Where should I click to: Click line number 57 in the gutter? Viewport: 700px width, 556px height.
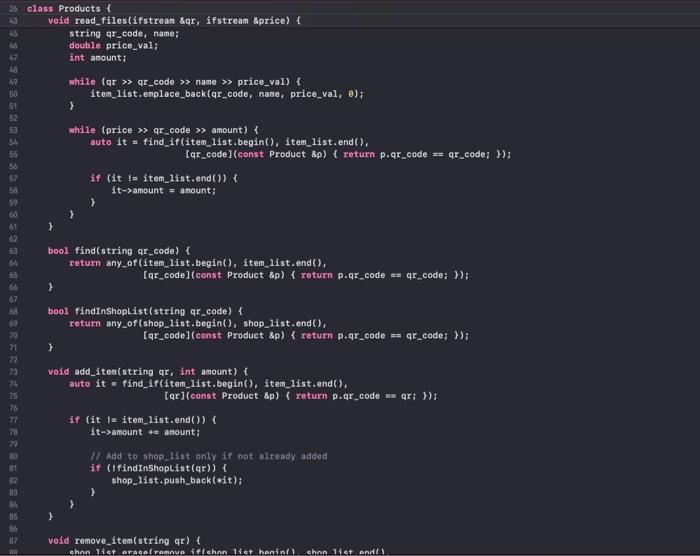pos(13,178)
